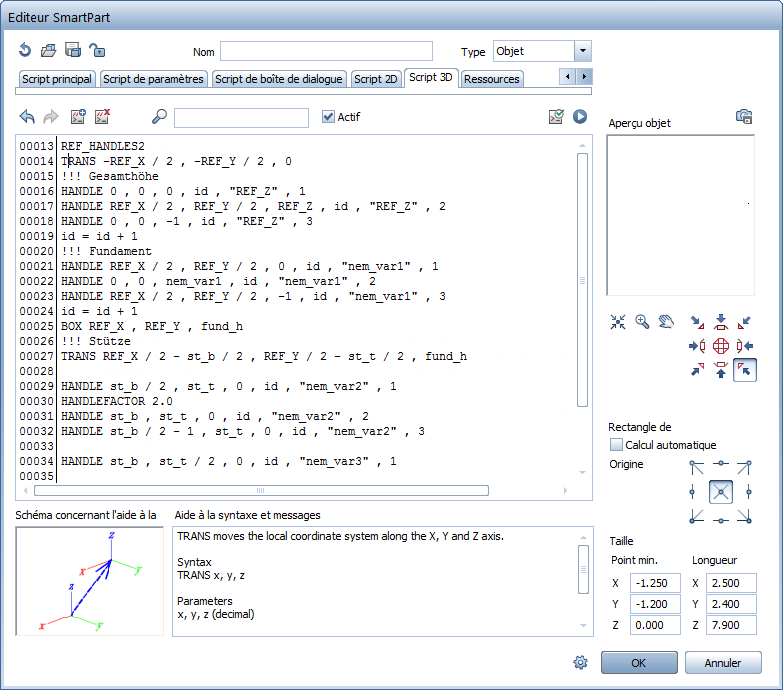783x690 pixels.
Task: Switch to Script principal tab
Action: point(57,79)
